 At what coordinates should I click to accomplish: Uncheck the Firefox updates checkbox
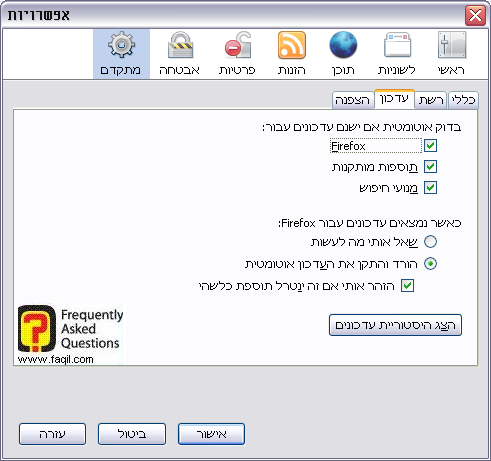430,146
